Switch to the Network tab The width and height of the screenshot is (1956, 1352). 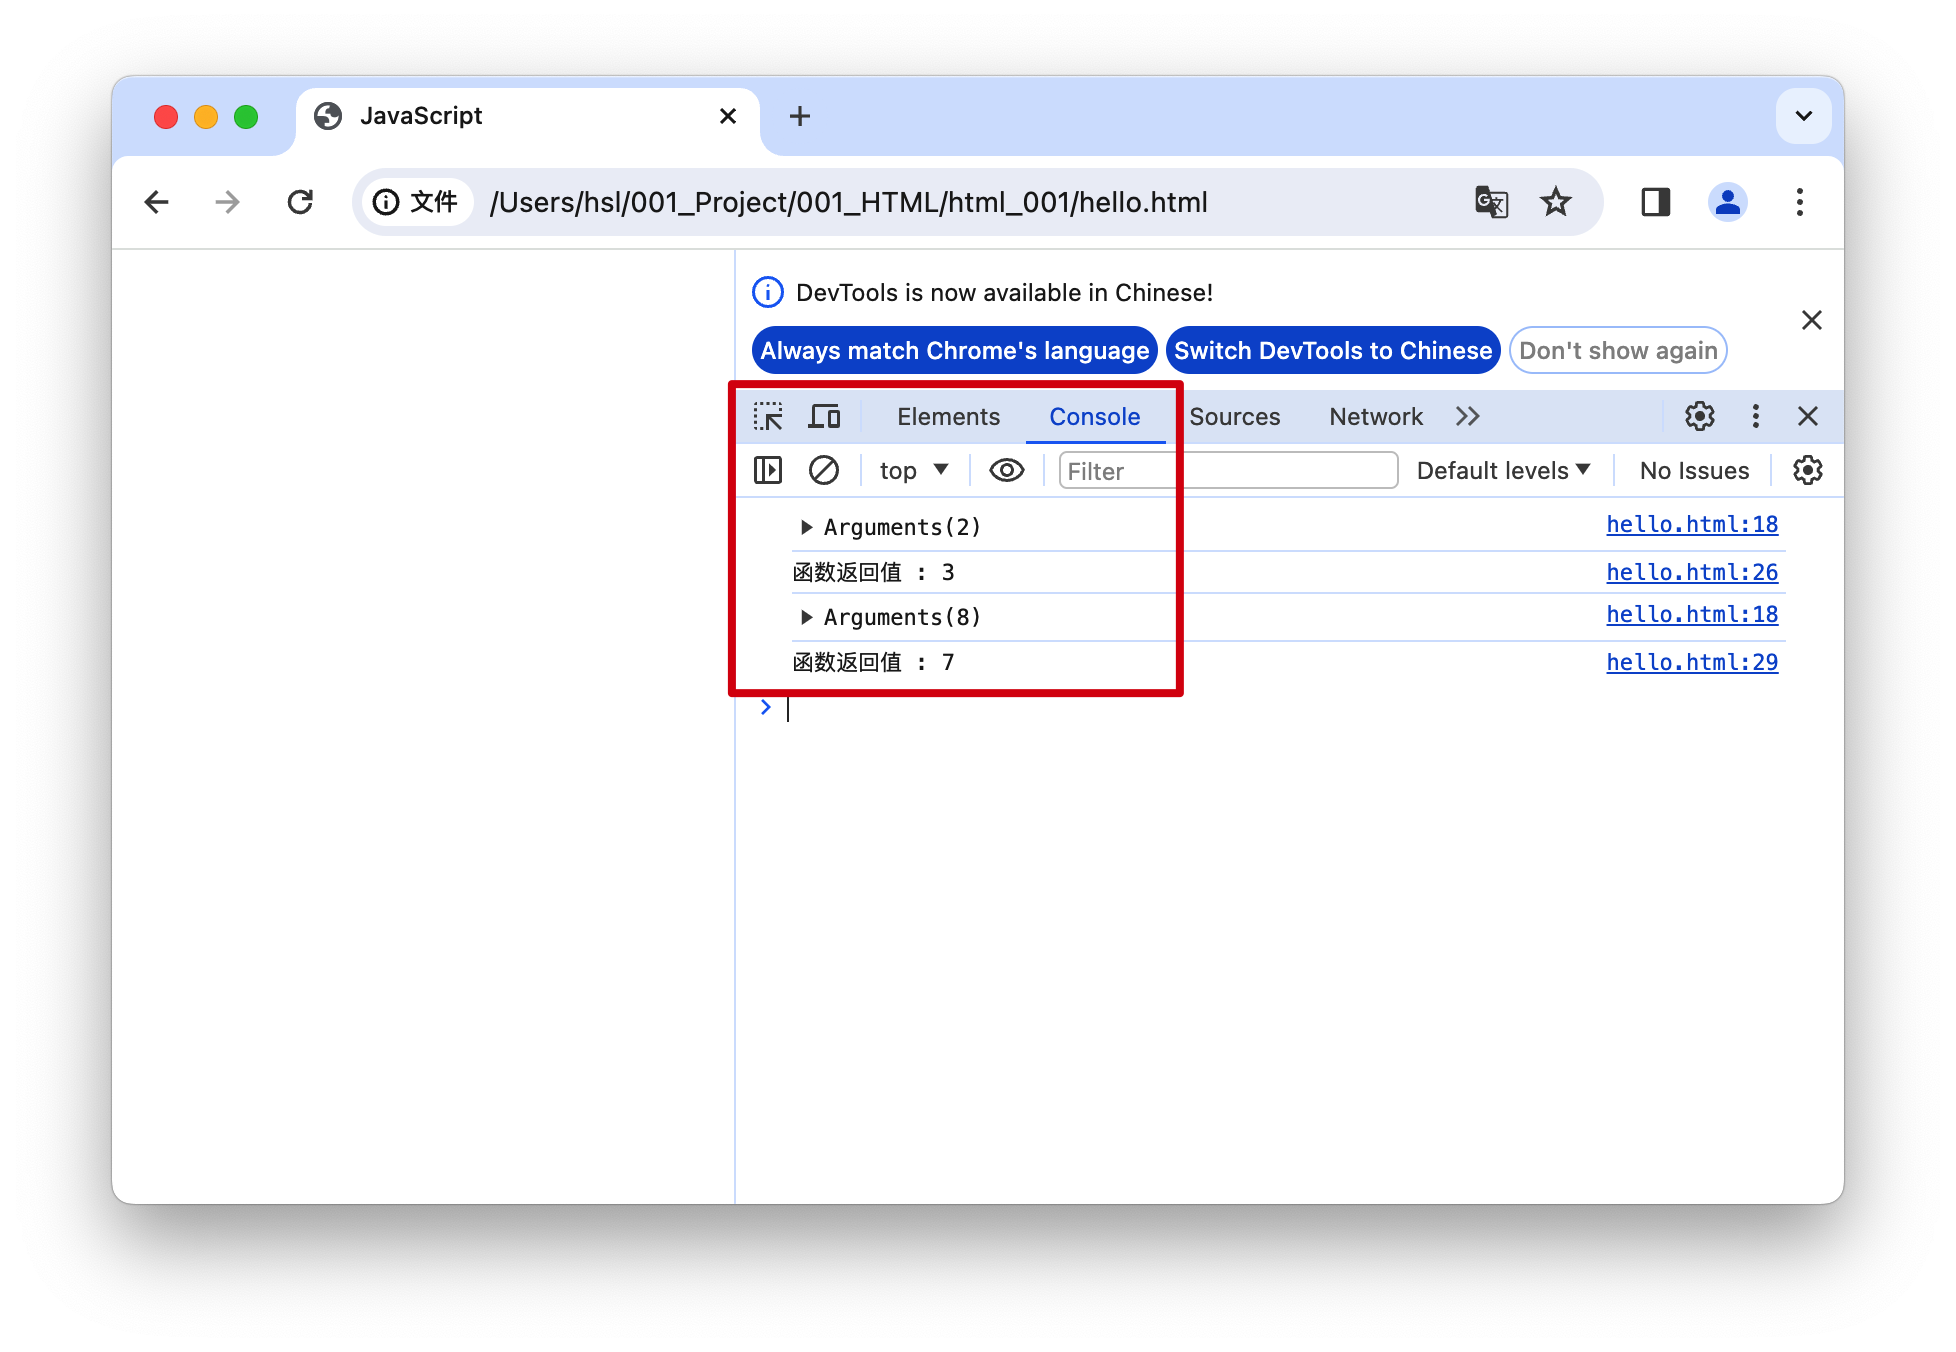coord(1375,416)
